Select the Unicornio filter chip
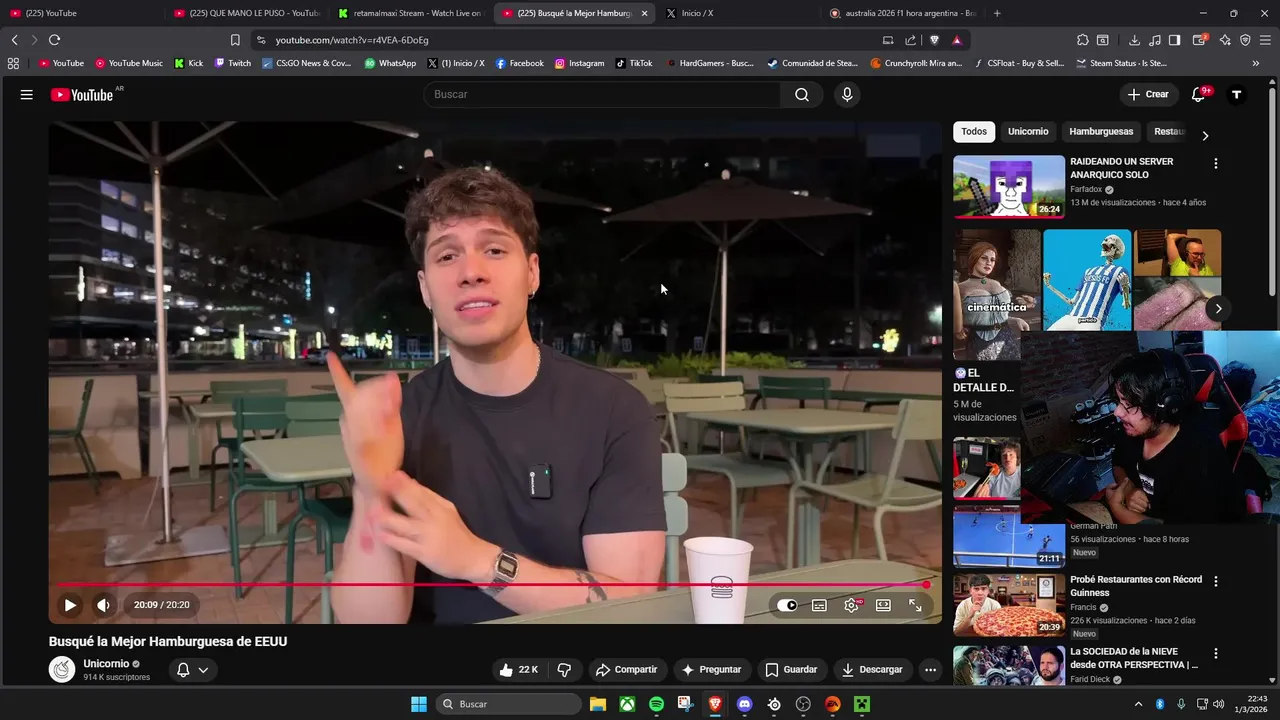1280x720 pixels. pos(1028,132)
